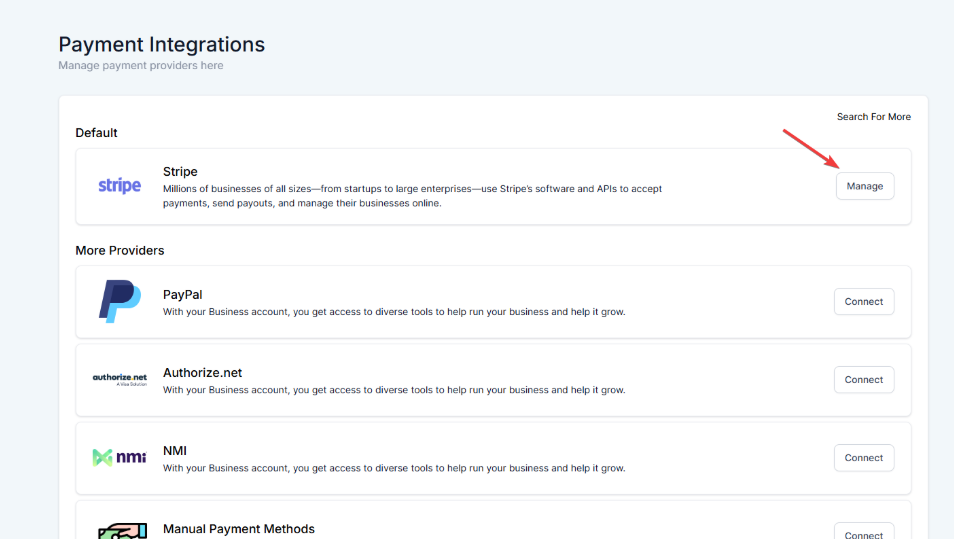The height and width of the screenshot is (539, 954).
Task: Click the More Providers section label
Action: click(x=119, y=250)
